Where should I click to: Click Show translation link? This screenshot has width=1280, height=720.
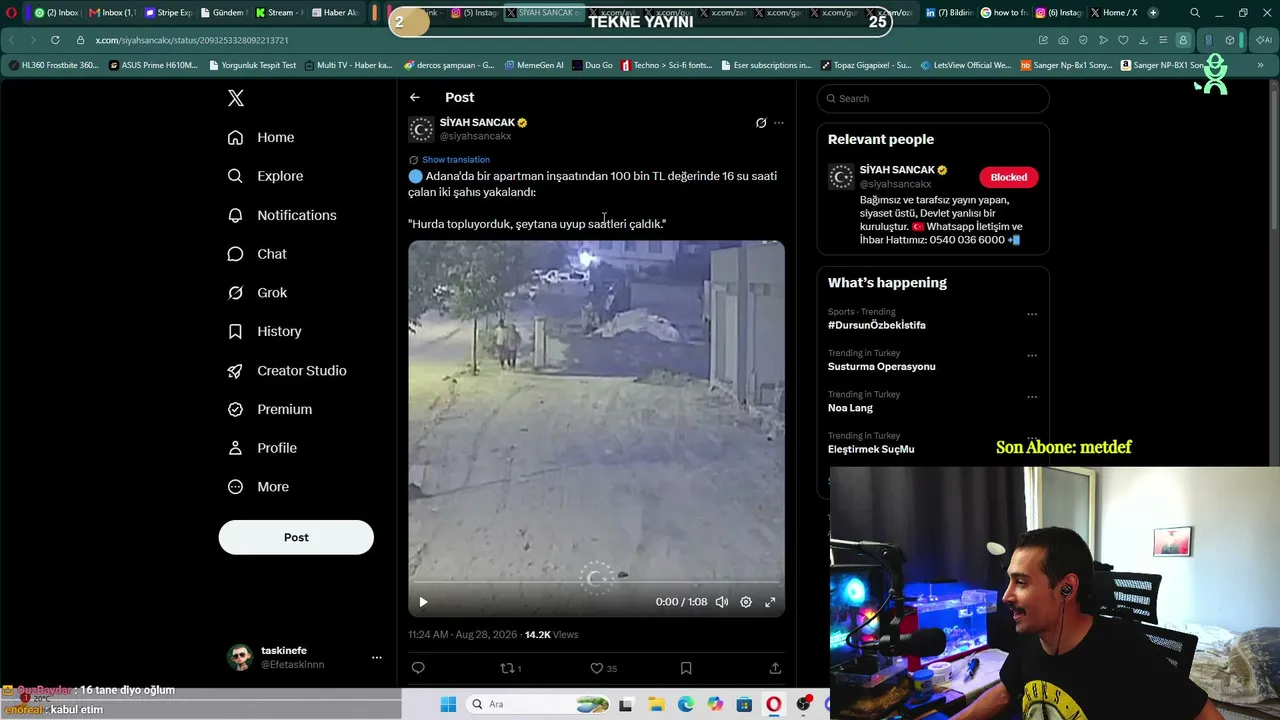(456, 160)
